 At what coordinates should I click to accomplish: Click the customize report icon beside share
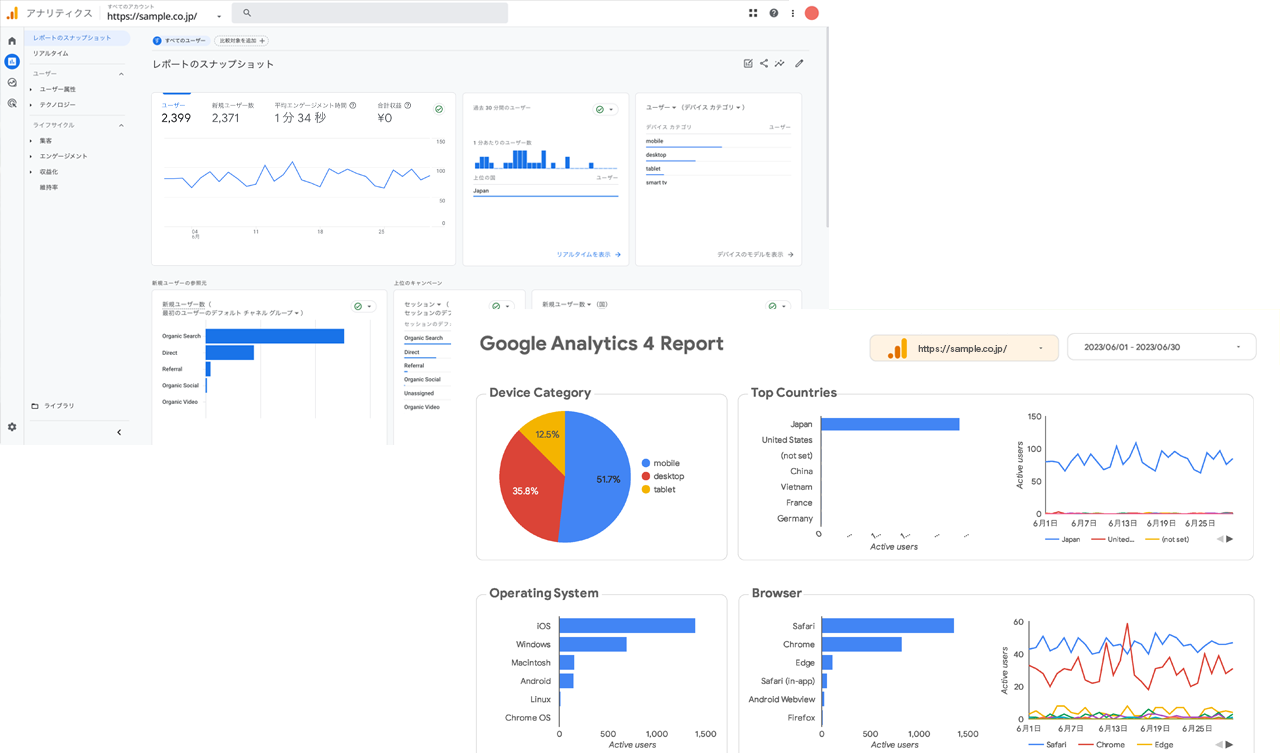tap(748, 64)
